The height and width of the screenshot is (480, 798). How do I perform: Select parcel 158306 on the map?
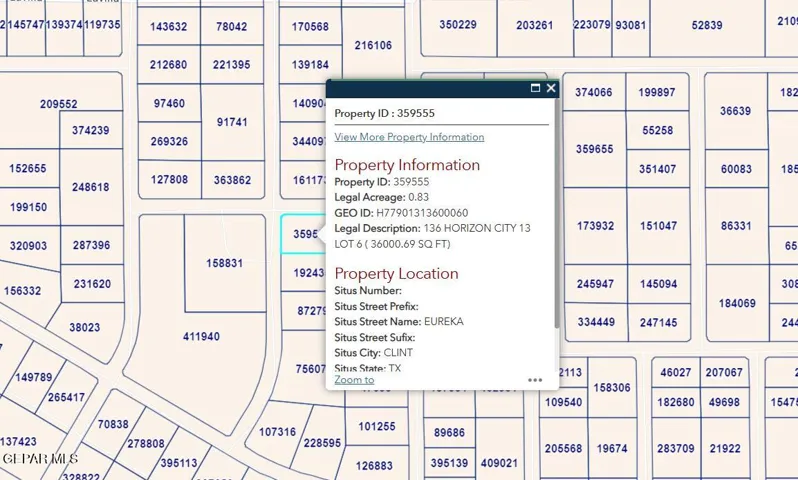tap(612, 388)
